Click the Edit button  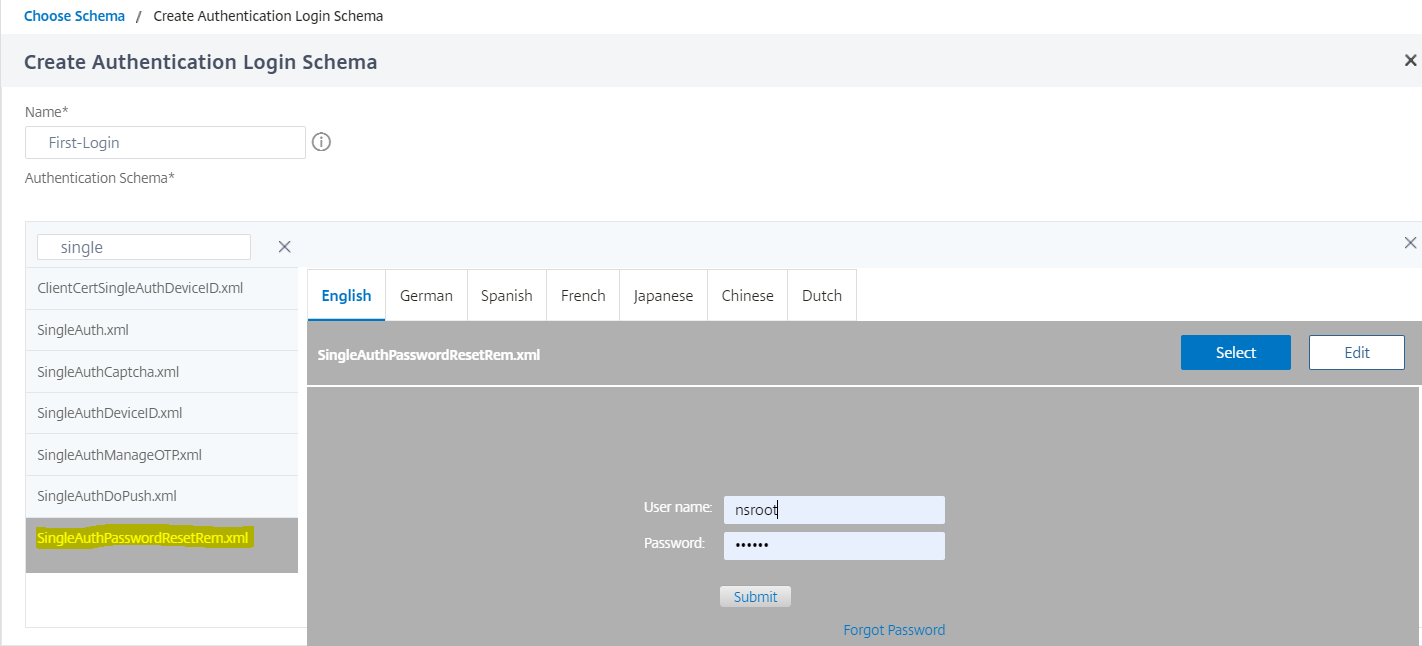[1357, 352]
